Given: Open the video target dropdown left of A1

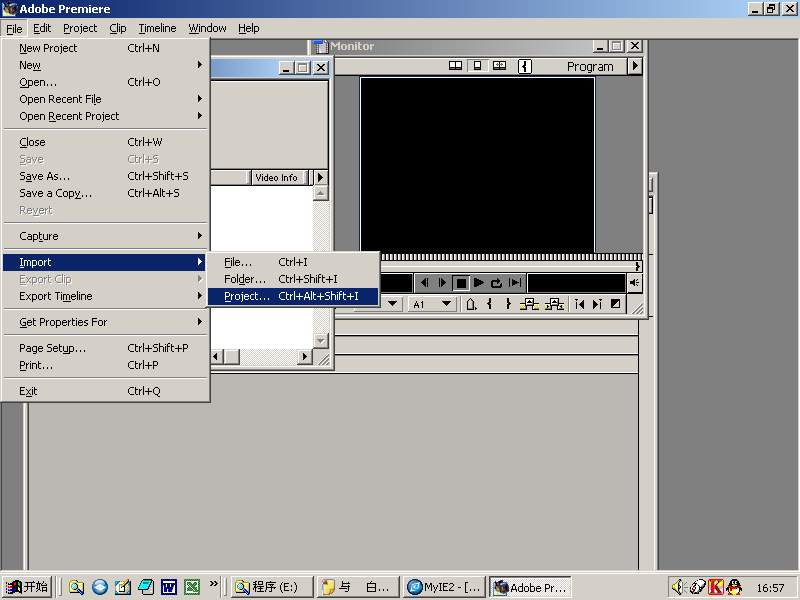Looking at the screenshot, I should tap(392, 304).
